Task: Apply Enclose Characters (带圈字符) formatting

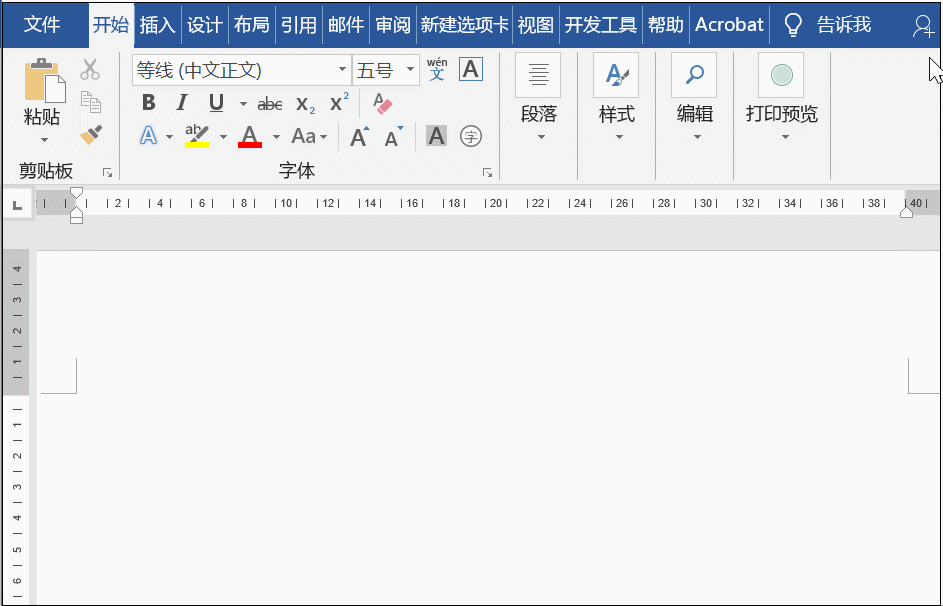Action: [x=470, y=136]
